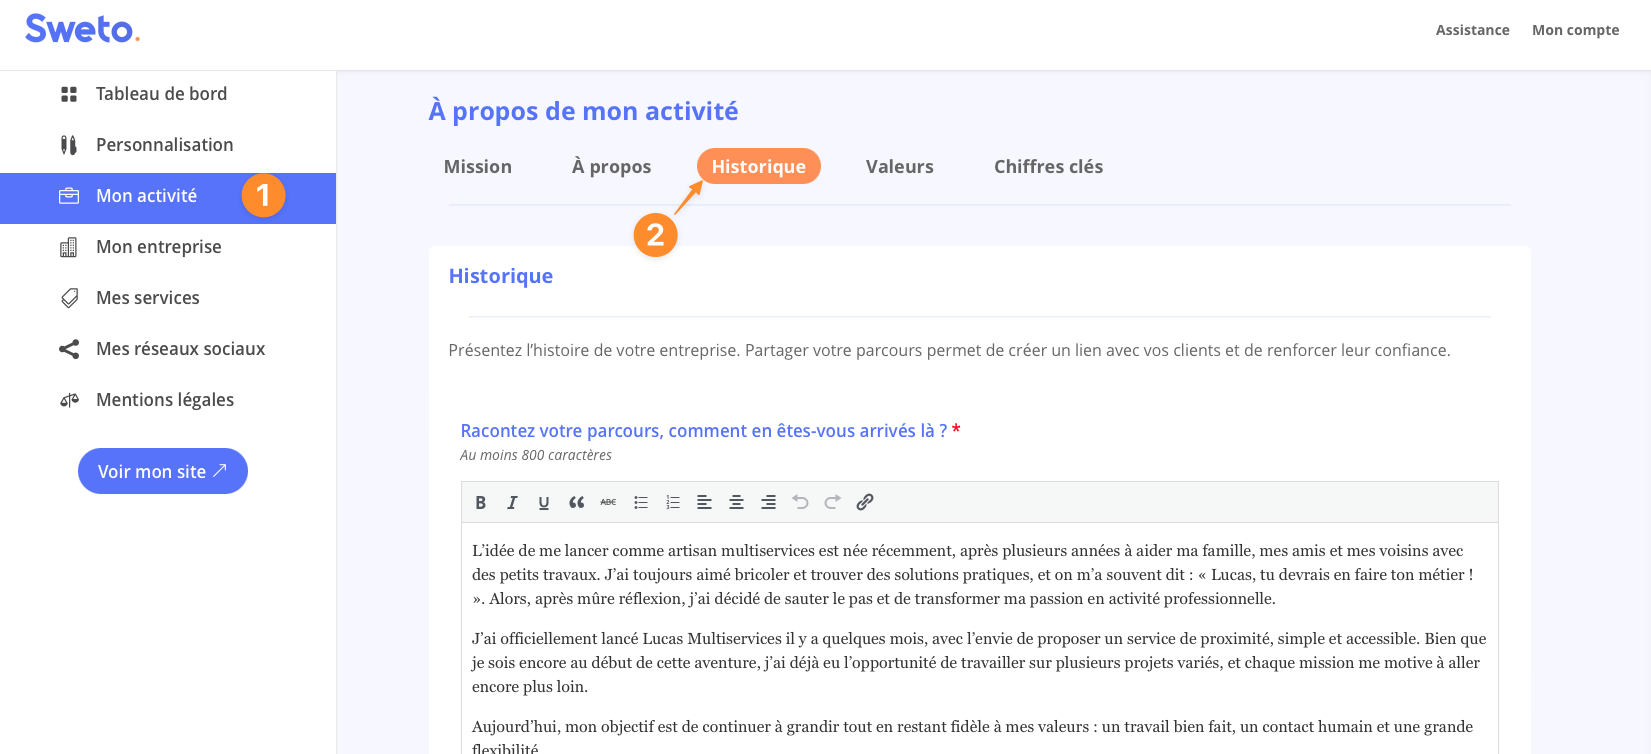Center-align the text
Screen dimensions: 1651x754
pyautogui.click(x=736, y=503)
